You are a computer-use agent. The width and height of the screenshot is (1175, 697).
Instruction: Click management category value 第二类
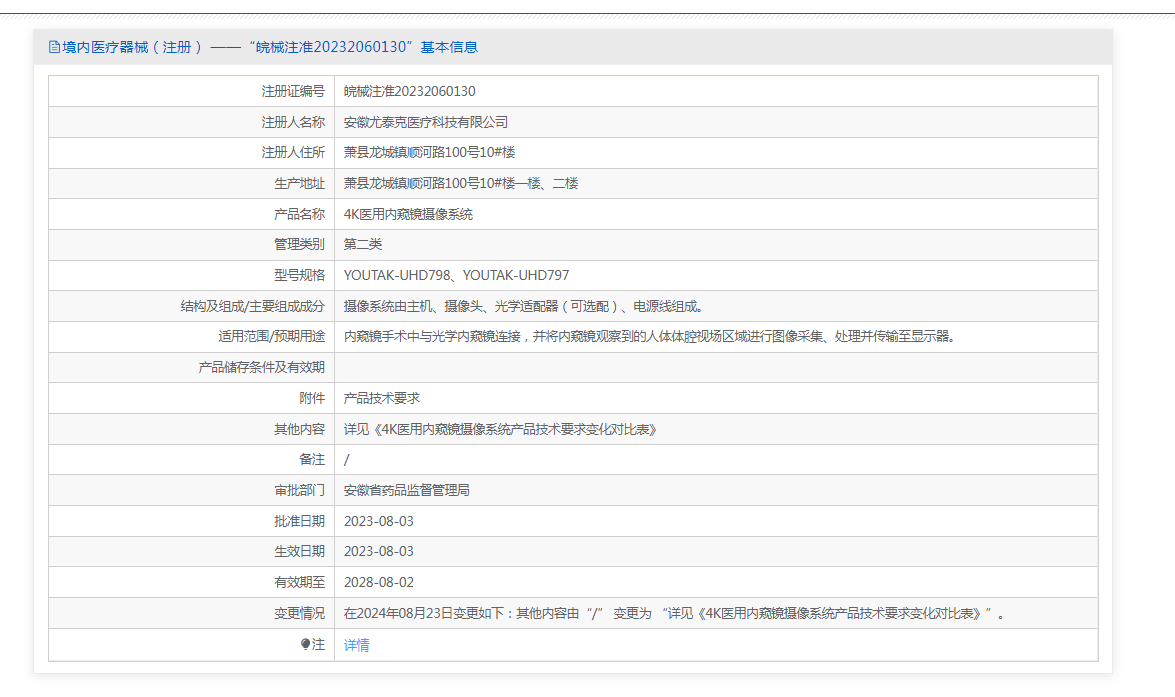363,244
